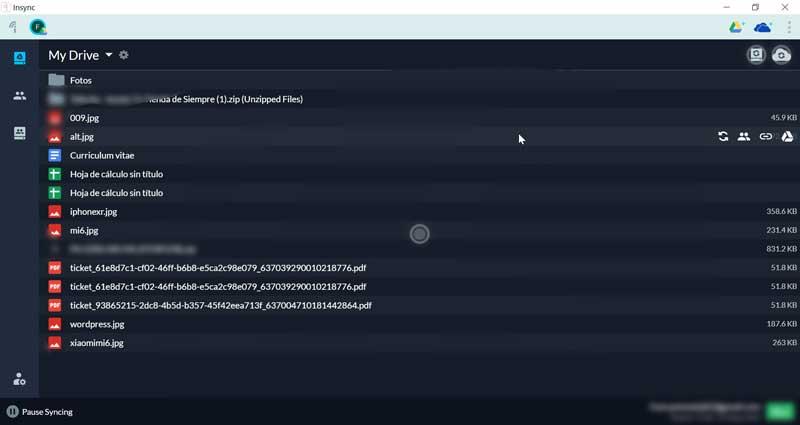The width and height of the screenshot is (800, 425).
Task: Open My Drive settings gear
Action: click(x=124, y=55)
